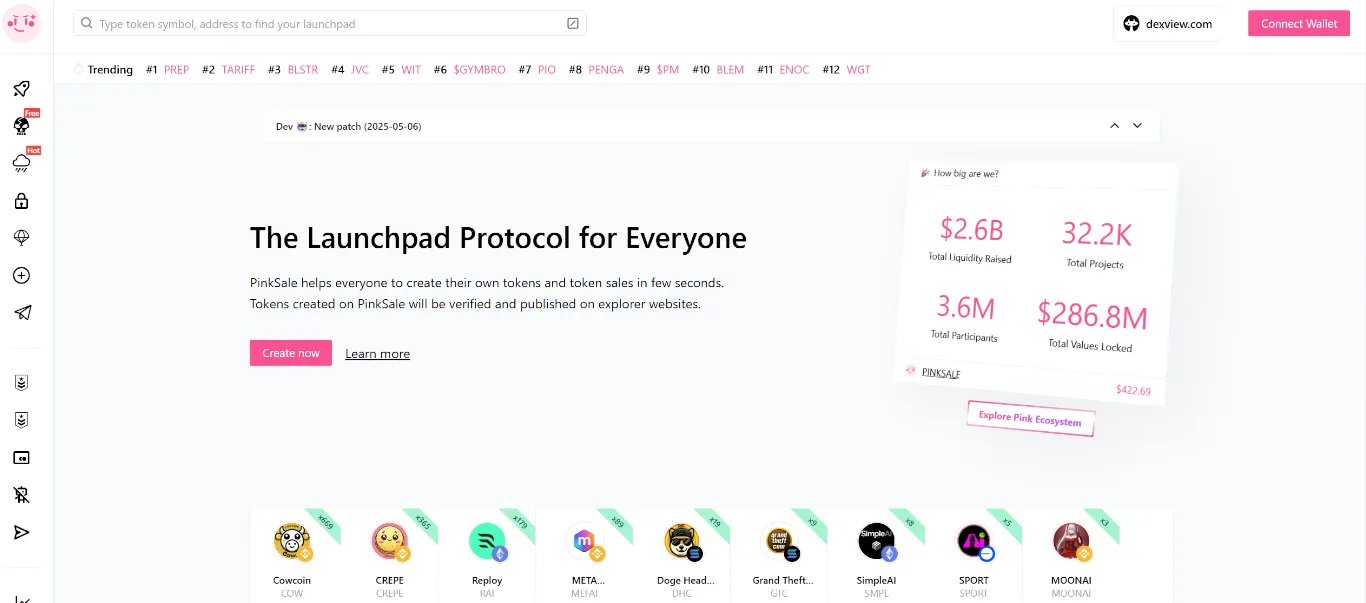Open the PinkLock padlock icon in sidebar

22,201
